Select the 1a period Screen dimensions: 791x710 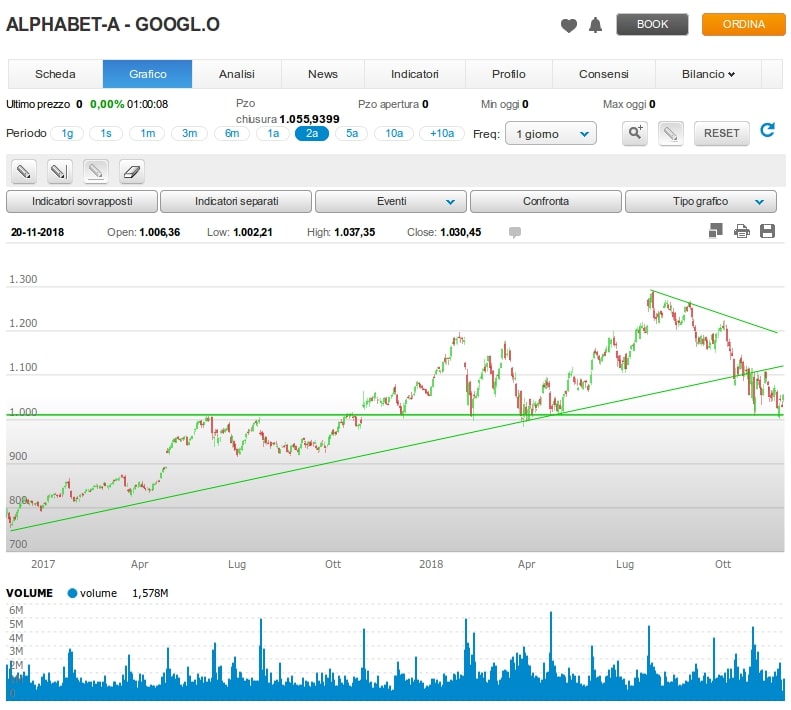tap(273, 133)
